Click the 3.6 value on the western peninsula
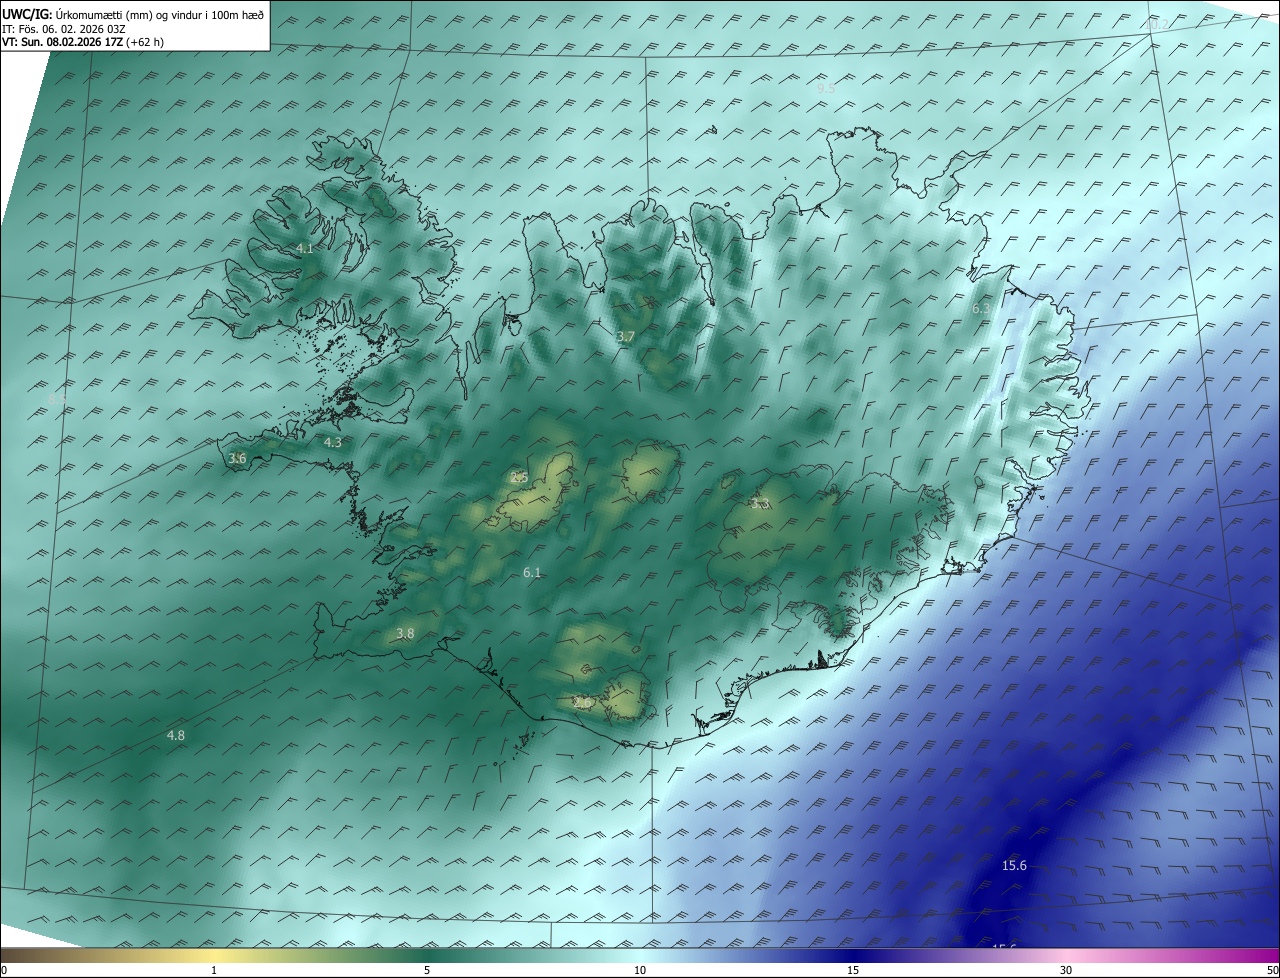The image size is (1280, 978). pyautogui.click(x=237, y=458)
